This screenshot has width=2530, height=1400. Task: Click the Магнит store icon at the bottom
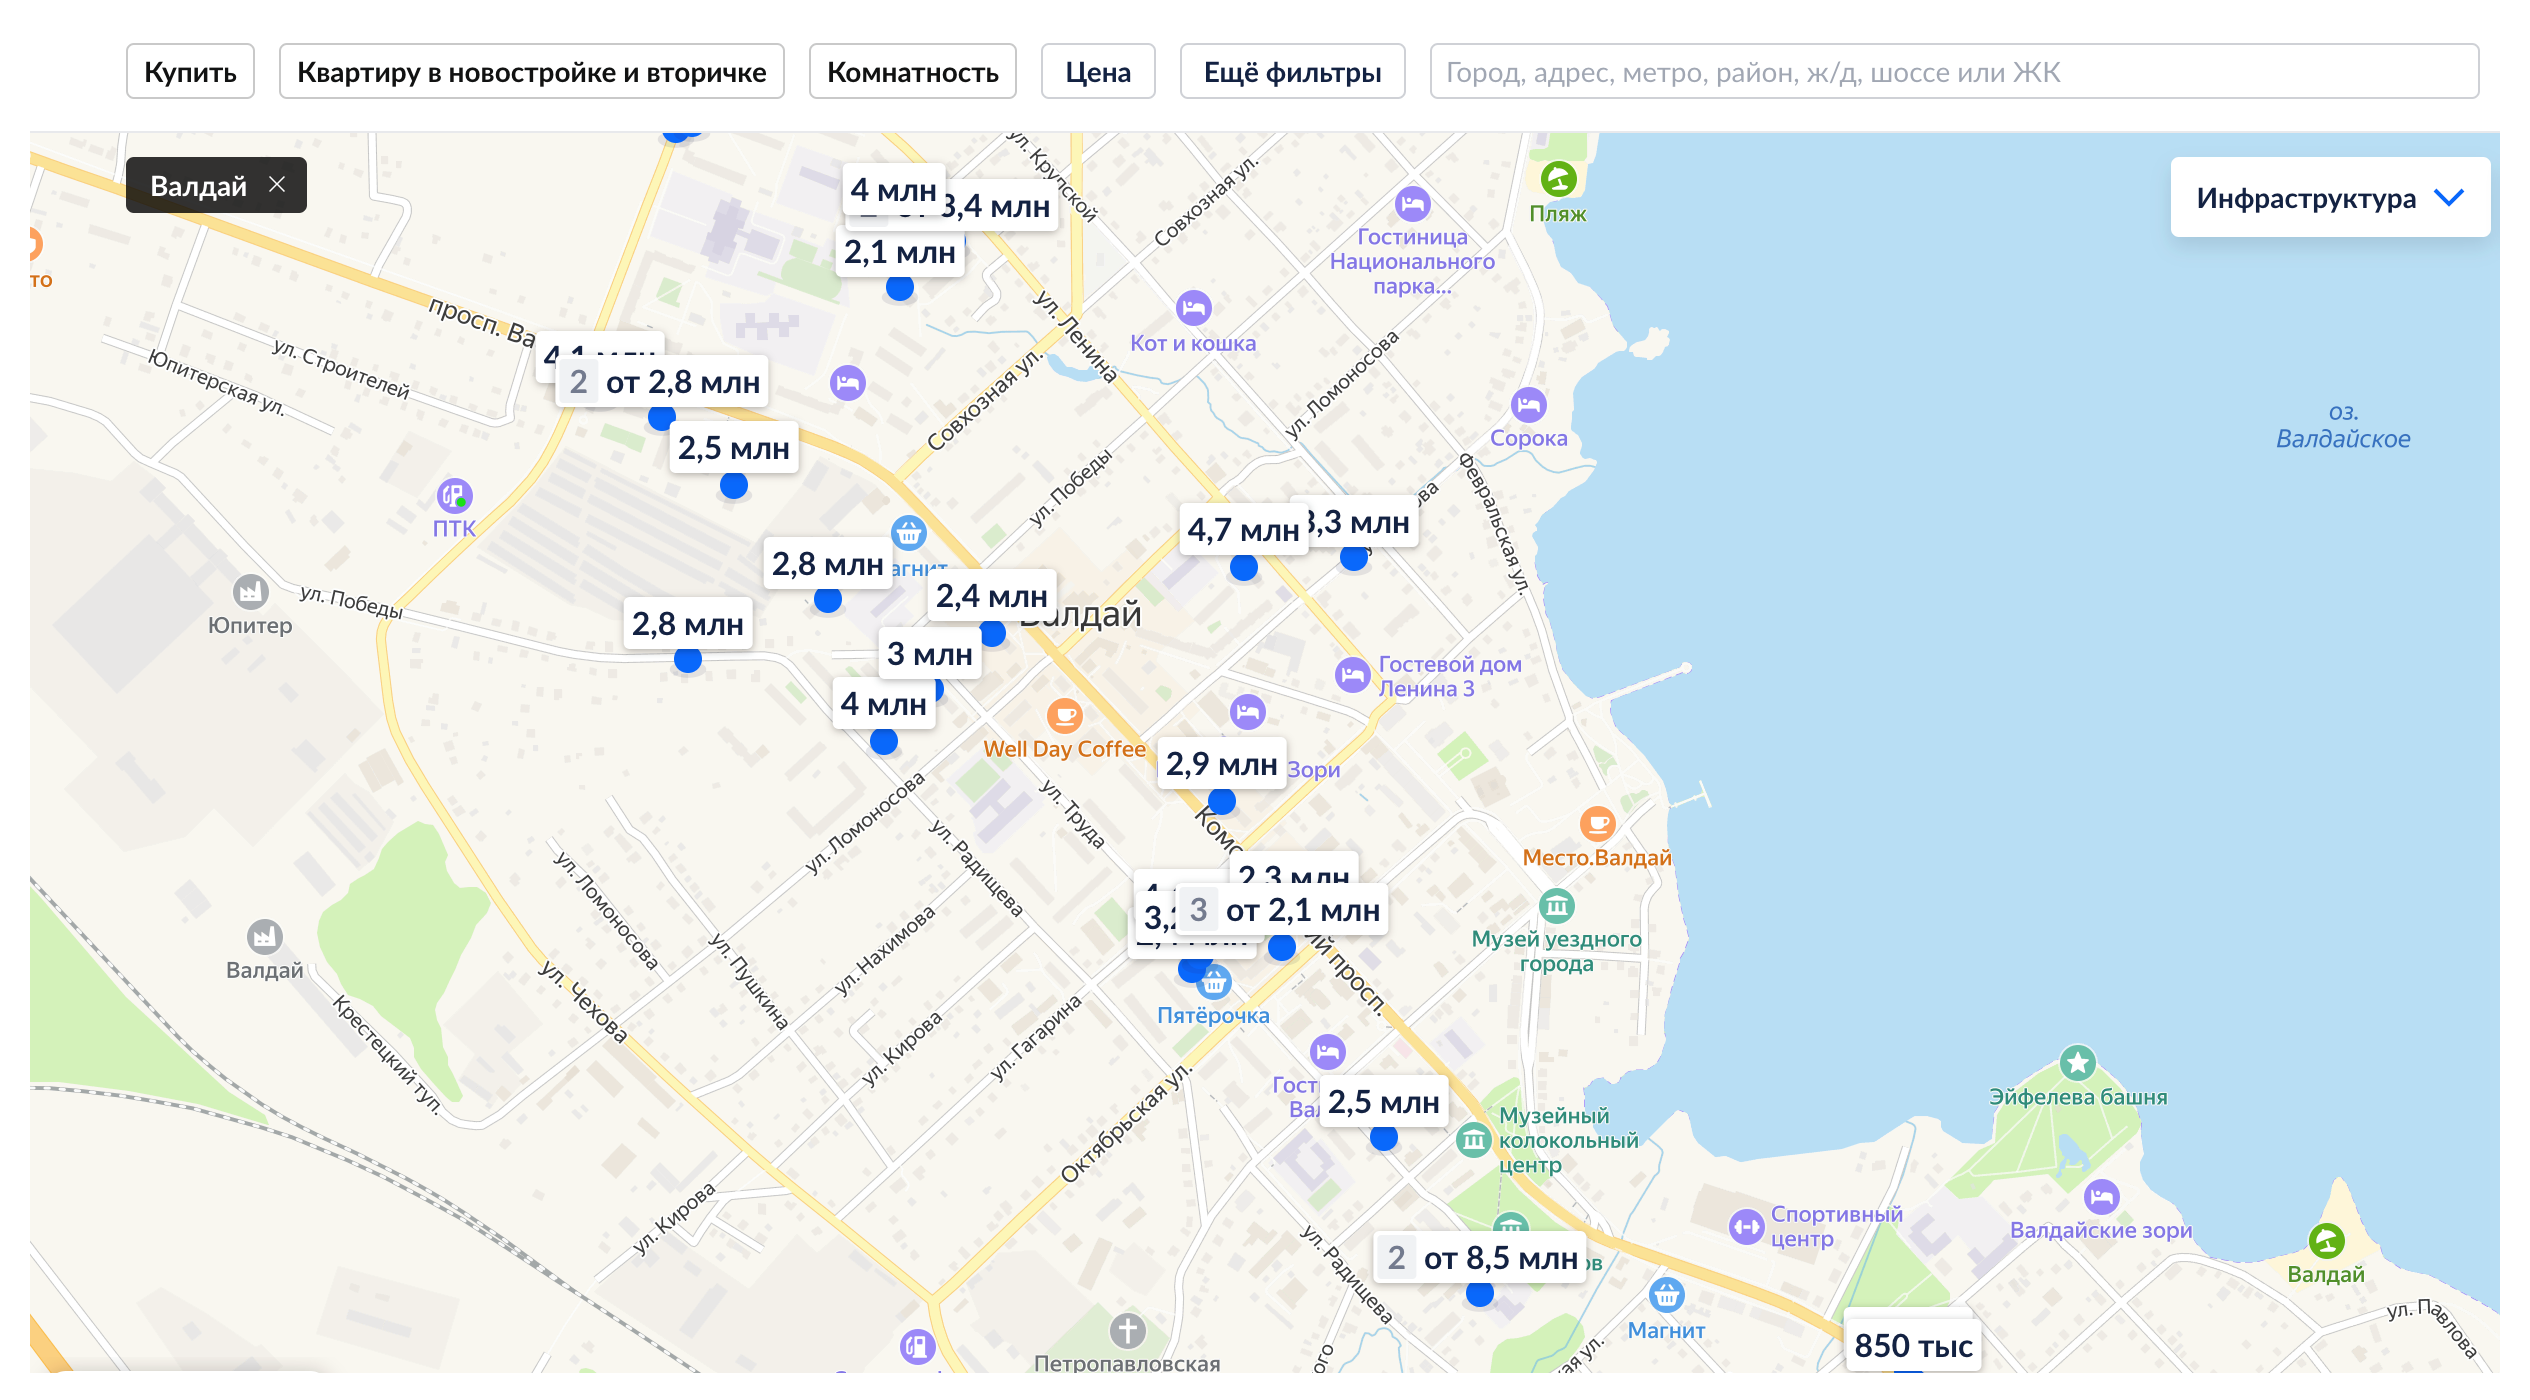pos(1666,1297)
